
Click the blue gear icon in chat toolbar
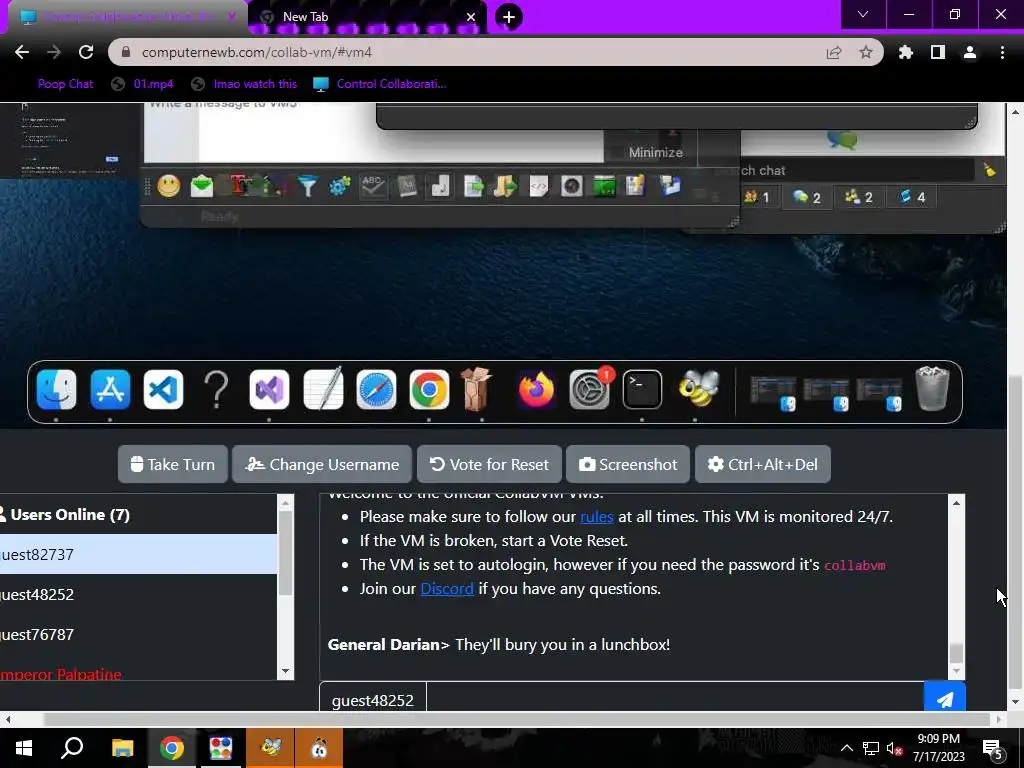pyautogui.click(x=340, y=187)
